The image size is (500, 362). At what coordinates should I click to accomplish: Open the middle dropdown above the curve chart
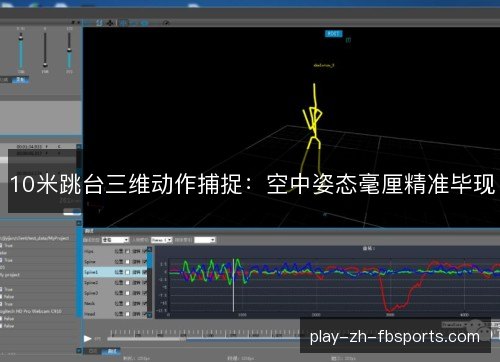pos(161,240)
